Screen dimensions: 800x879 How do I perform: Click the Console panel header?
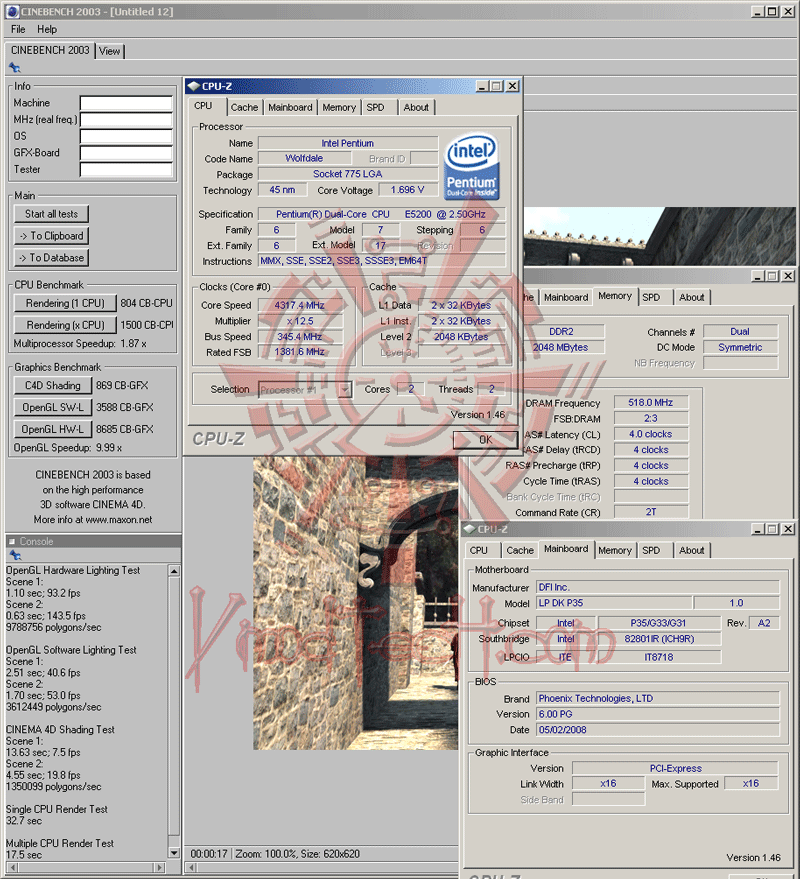click(x=93, y=542)
